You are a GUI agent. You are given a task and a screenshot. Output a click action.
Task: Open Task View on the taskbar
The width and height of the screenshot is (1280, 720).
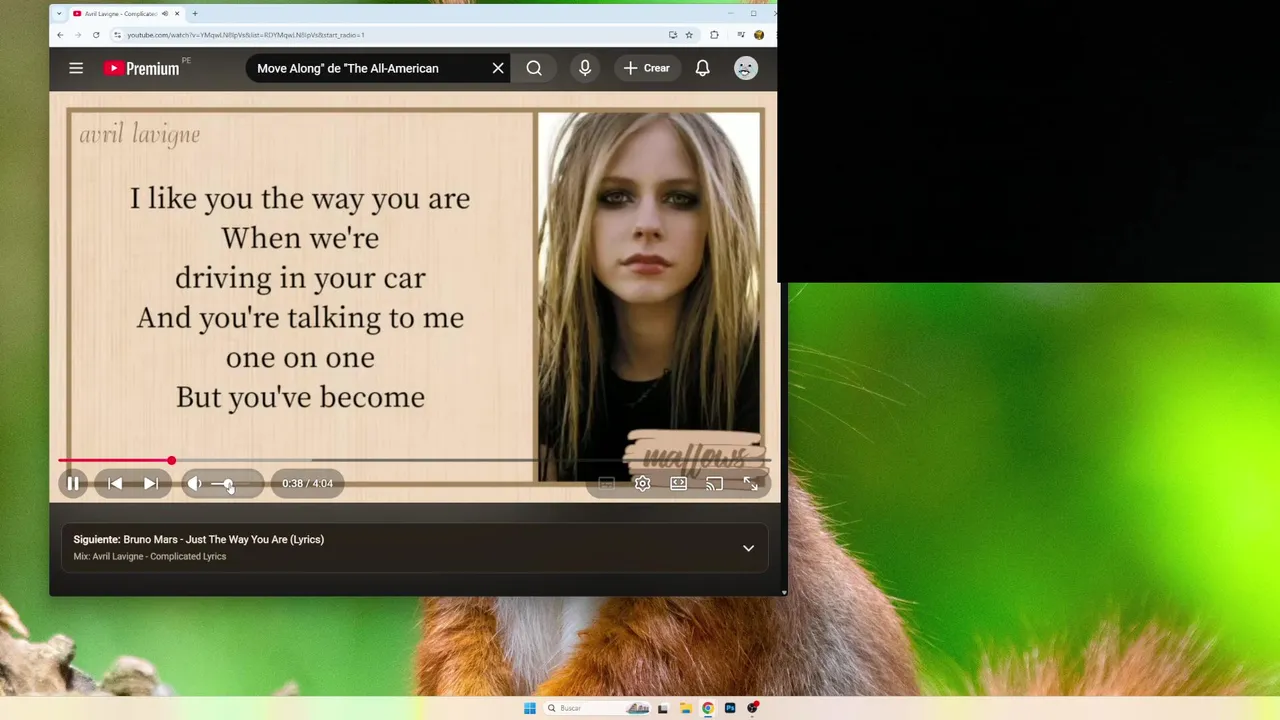click(x=663, y=708)
